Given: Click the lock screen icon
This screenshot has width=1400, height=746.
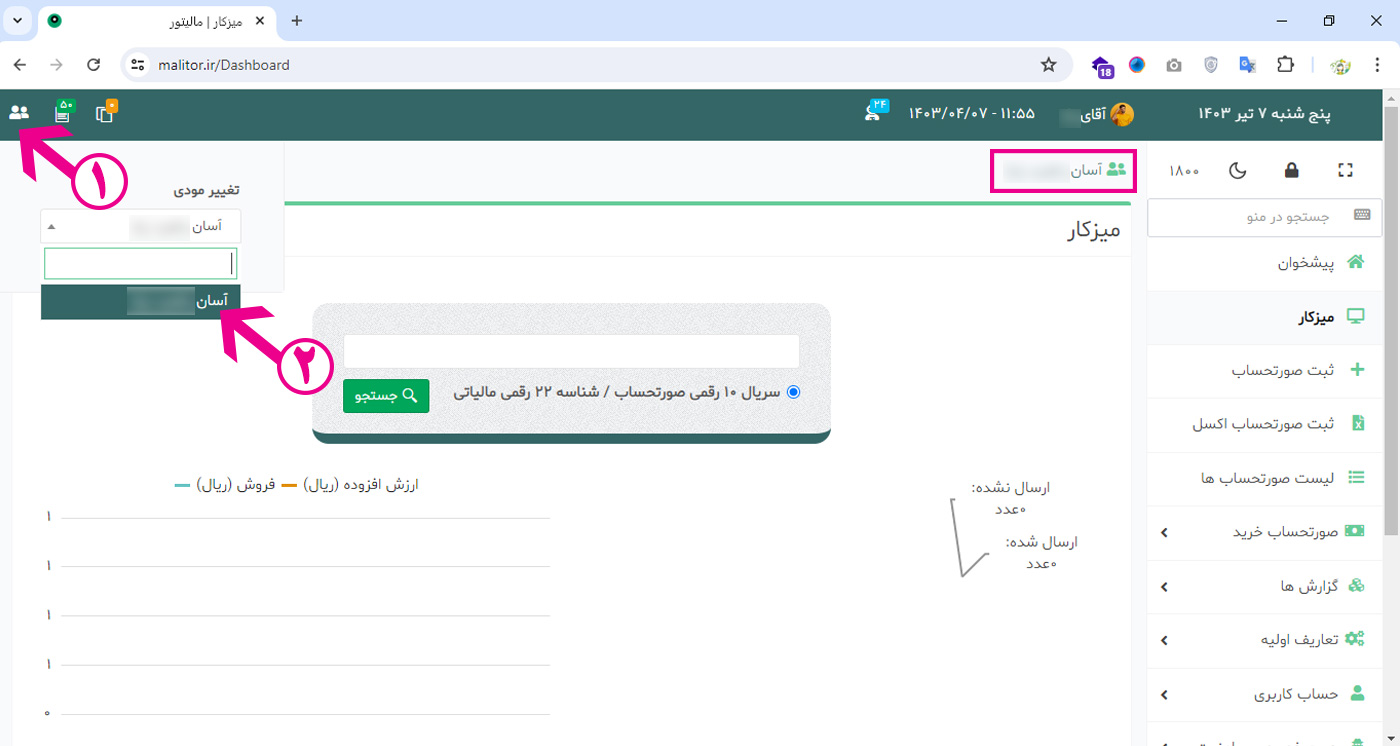Looking at the screenshot, I should click(x=1291, y=170).
